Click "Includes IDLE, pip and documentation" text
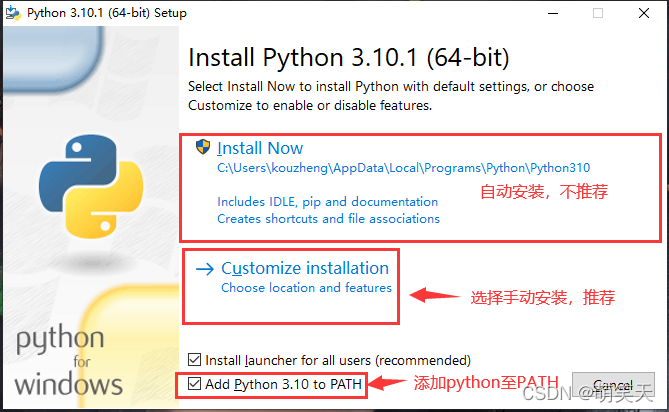 (x=327, y=202)
